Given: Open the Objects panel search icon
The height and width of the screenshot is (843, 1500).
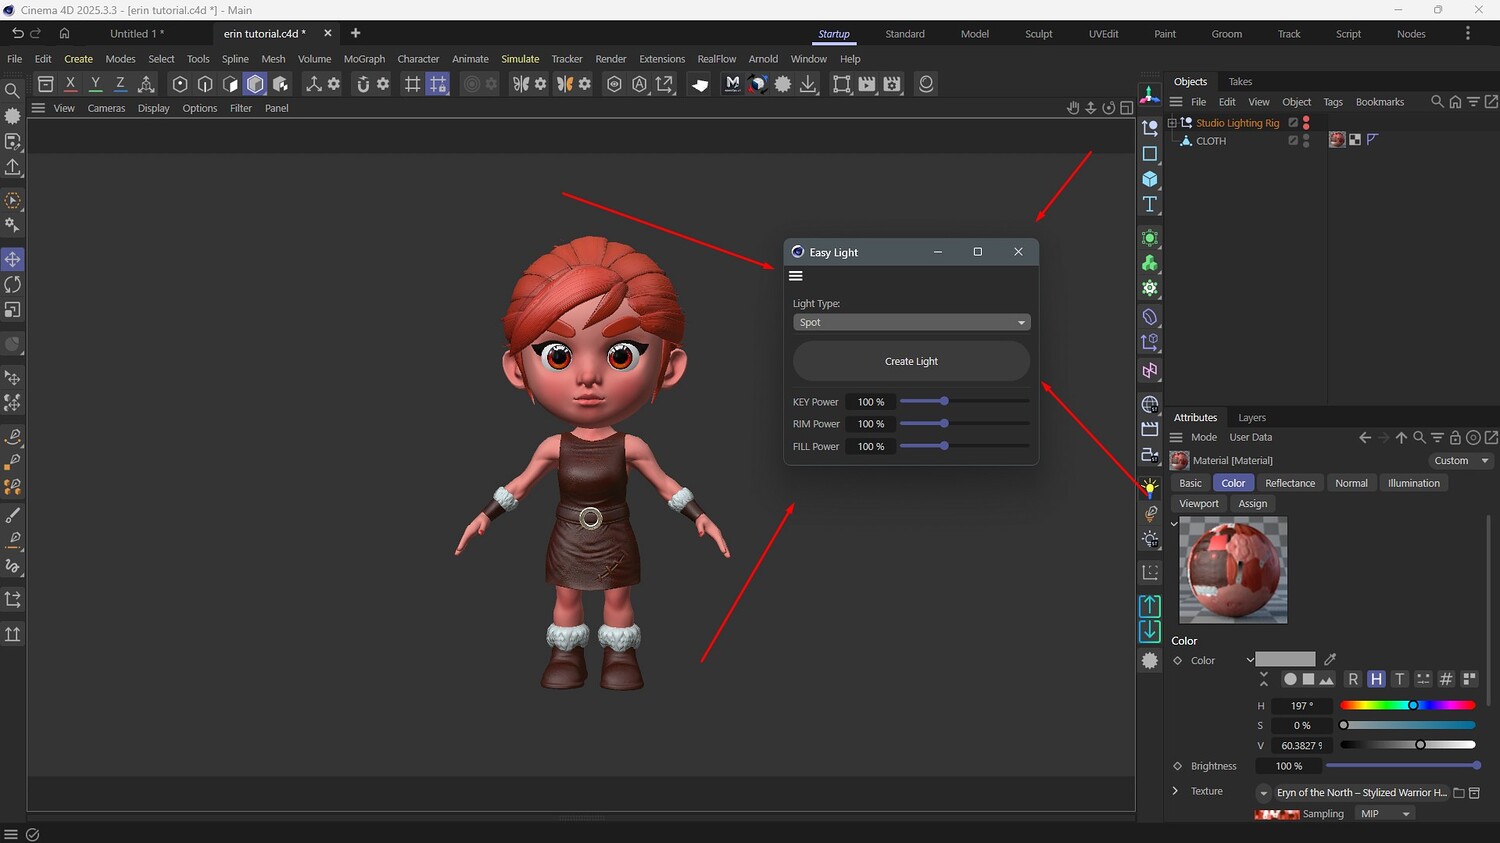Looking at the screenshot, I should (x=1437, y=102).
